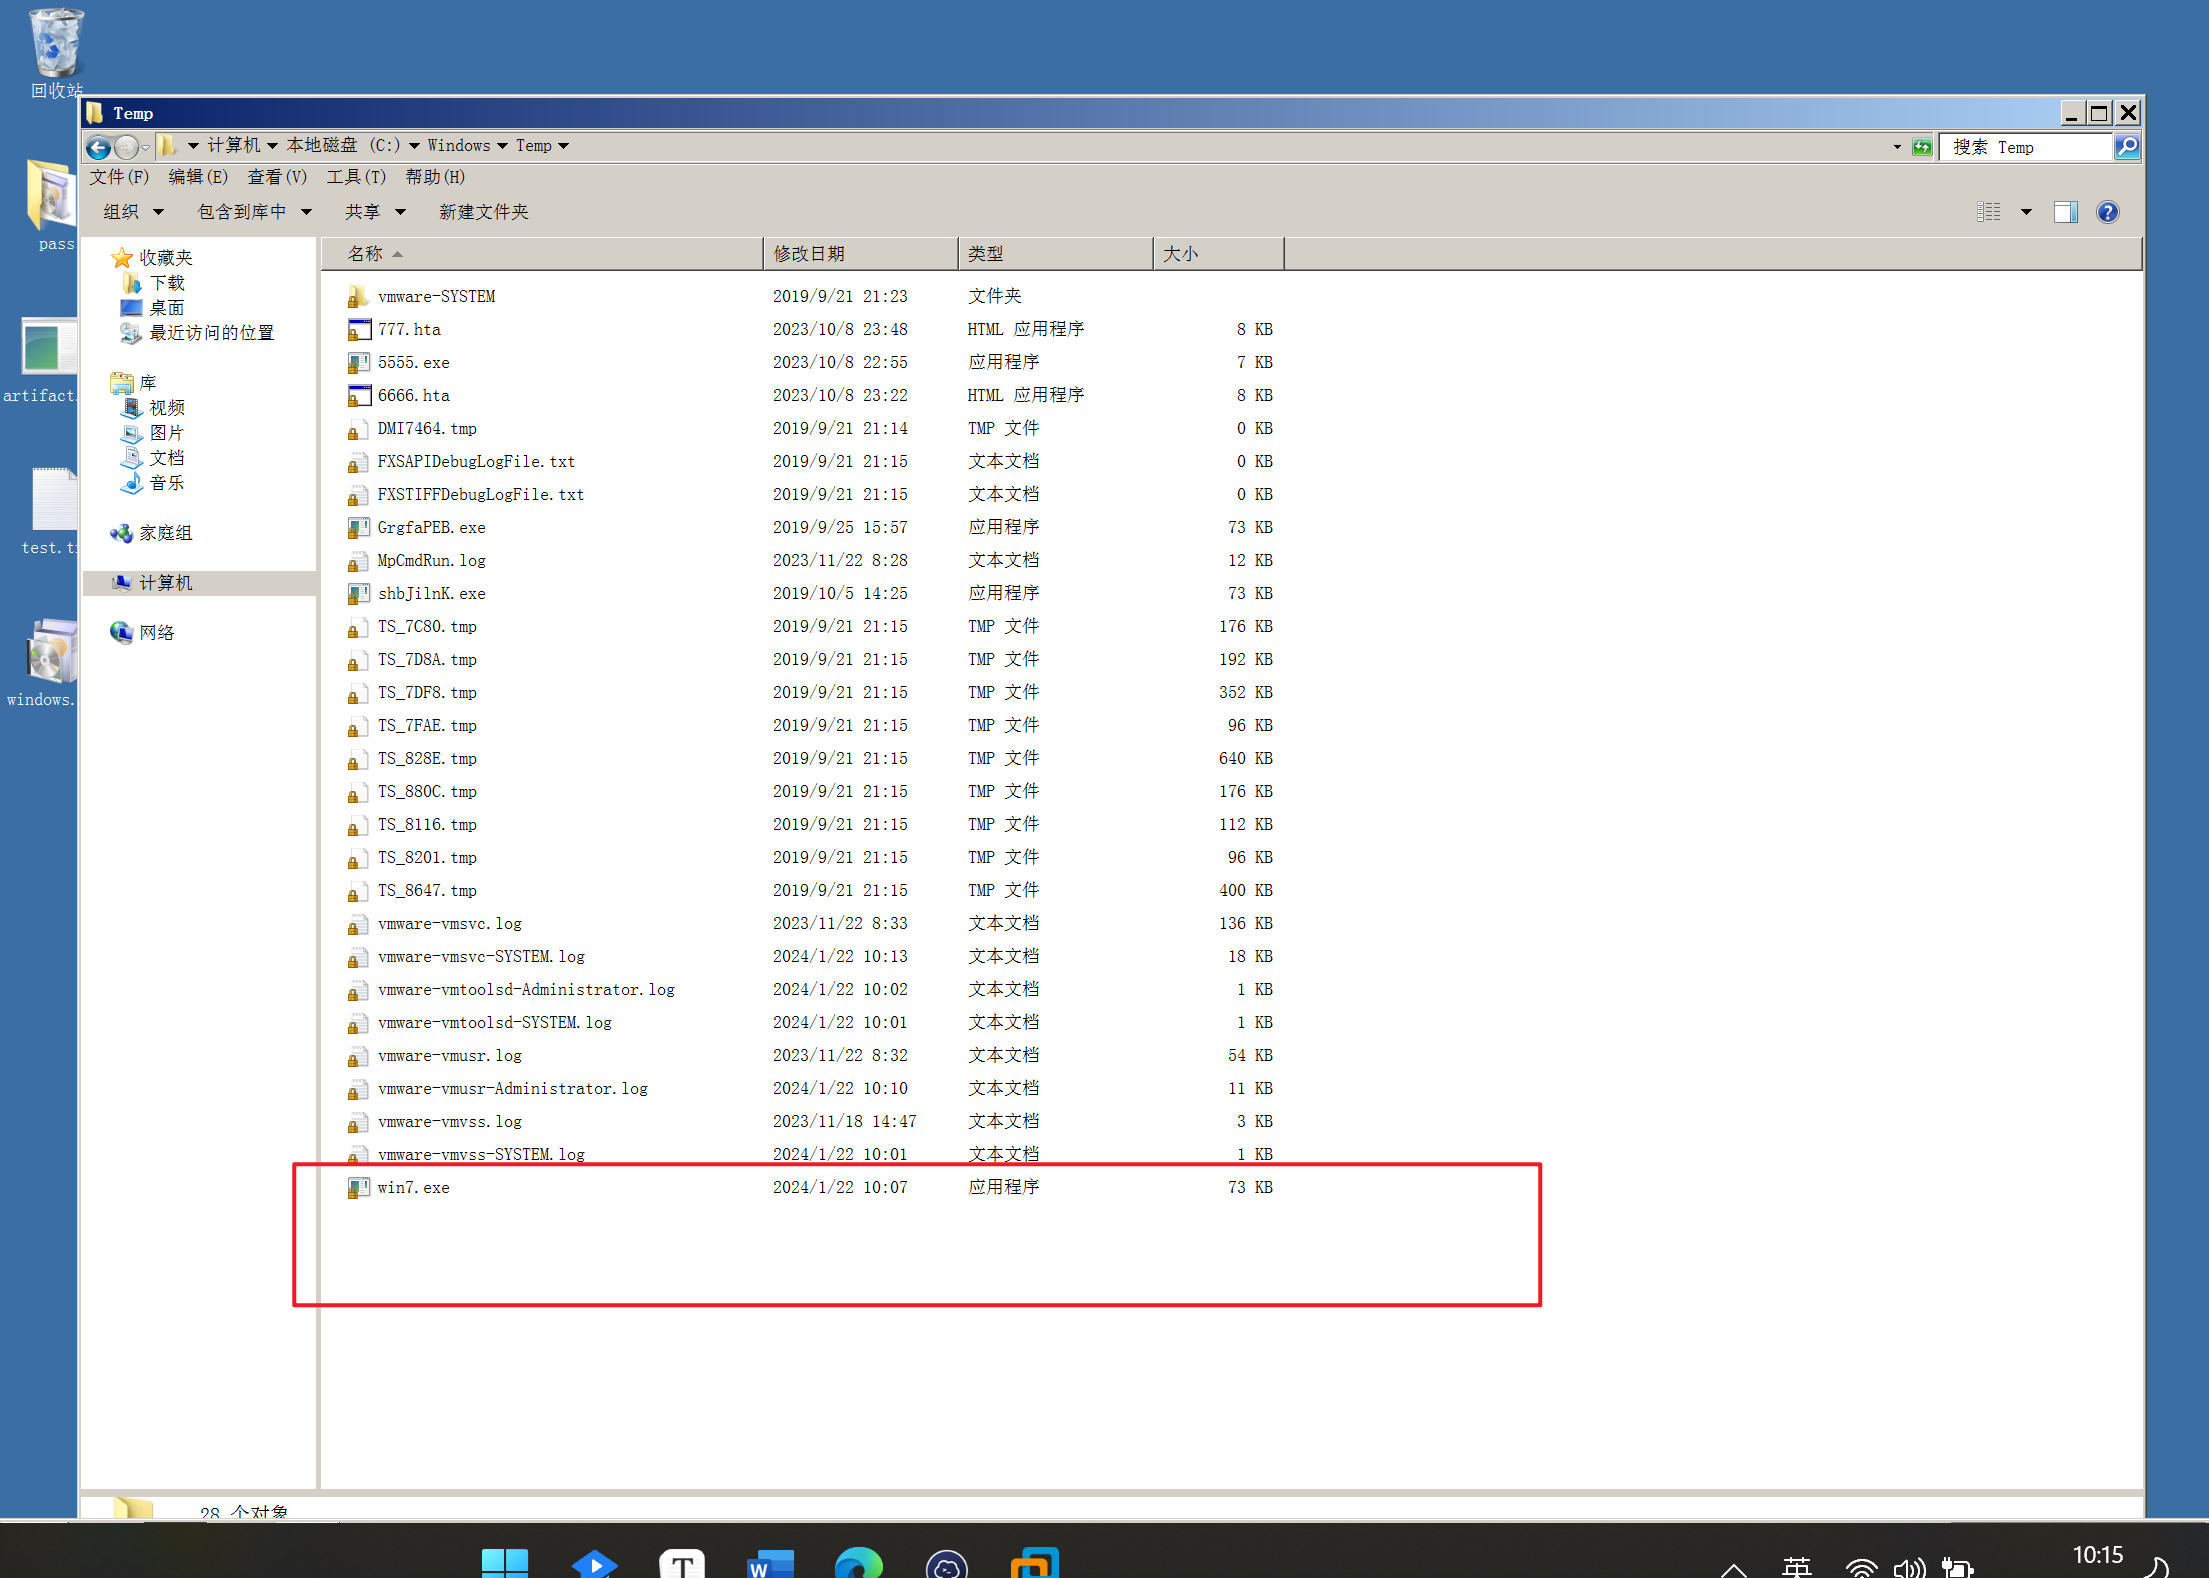Open the 查看(V) menu
Viewport: 2209px width, 1578px height.
pyautogui.click(x=277, y=177)
